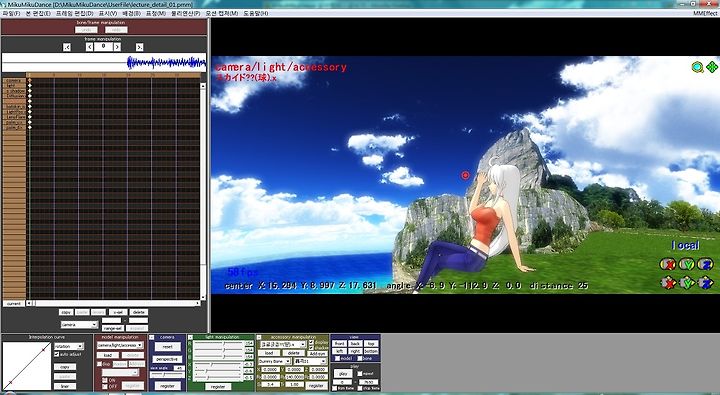Select the X axis rotation icon
This screenshot has width=720, height=395.
[x=668, y=264]
